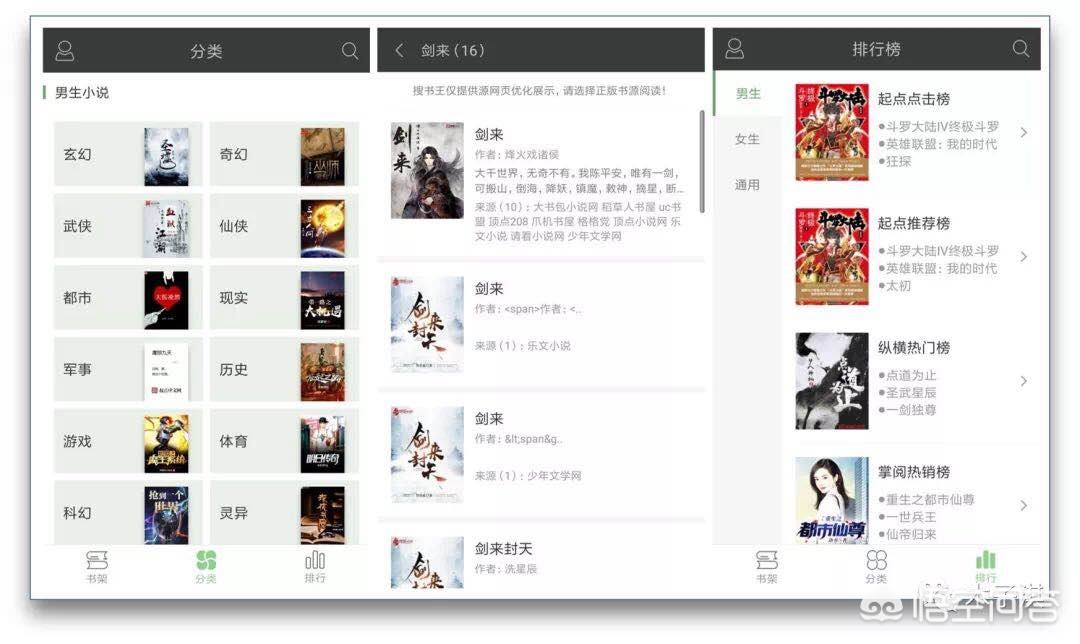
Task: Tap search icon in 排行榜 header
Action: 1021,48
